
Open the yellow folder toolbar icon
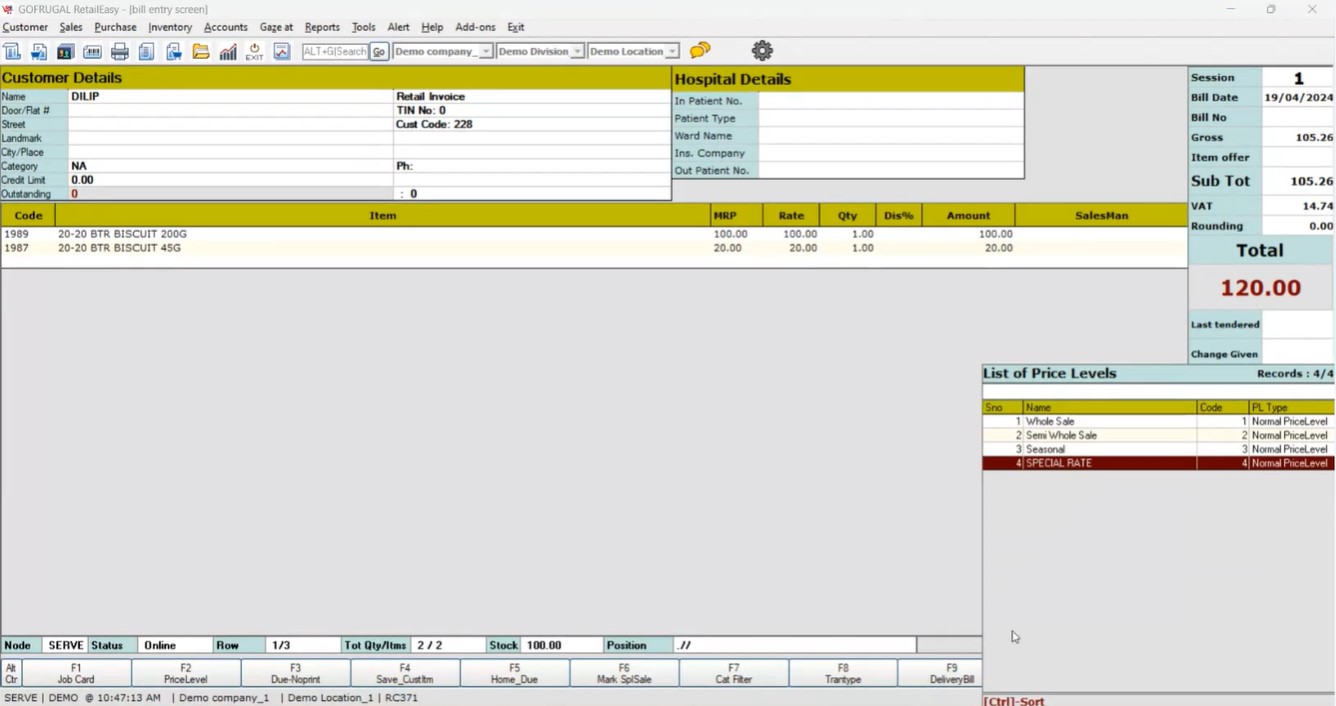click(201, 51)
